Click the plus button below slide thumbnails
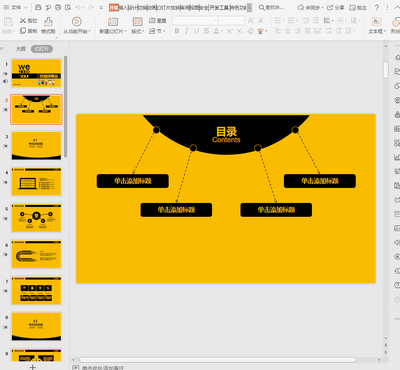 (x=32, y=367)
